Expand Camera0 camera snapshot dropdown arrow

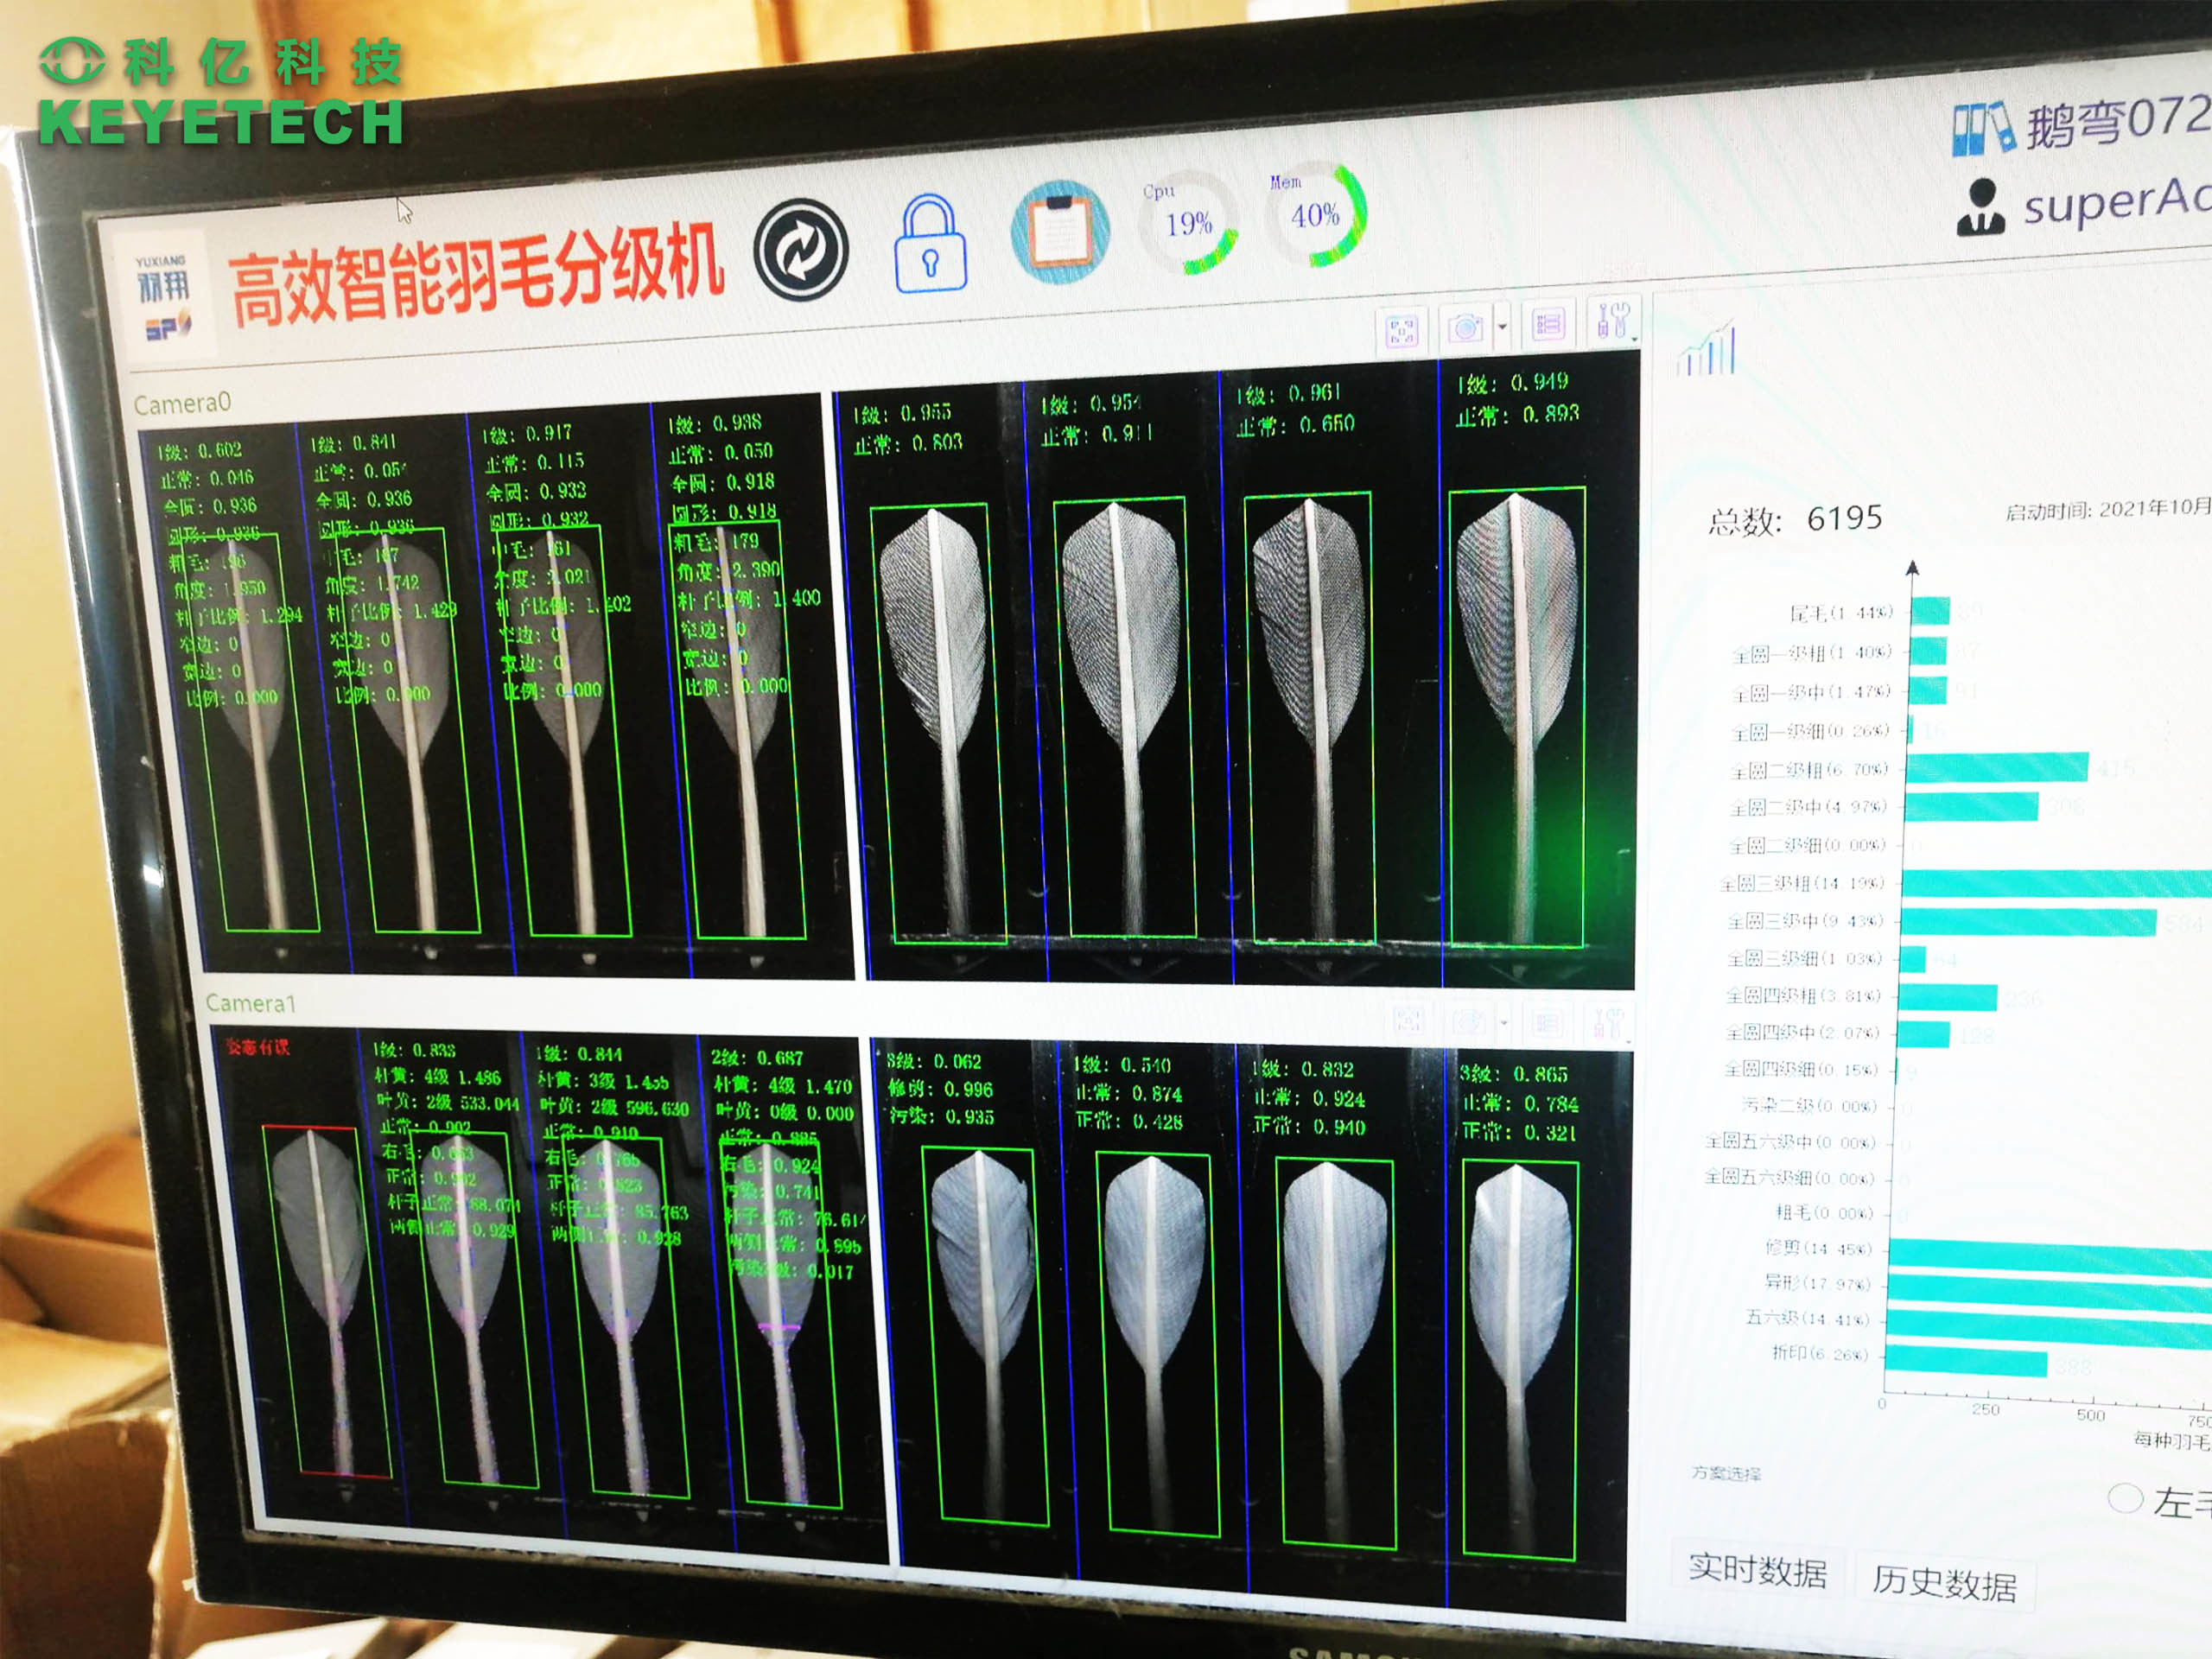point(1502,326)
